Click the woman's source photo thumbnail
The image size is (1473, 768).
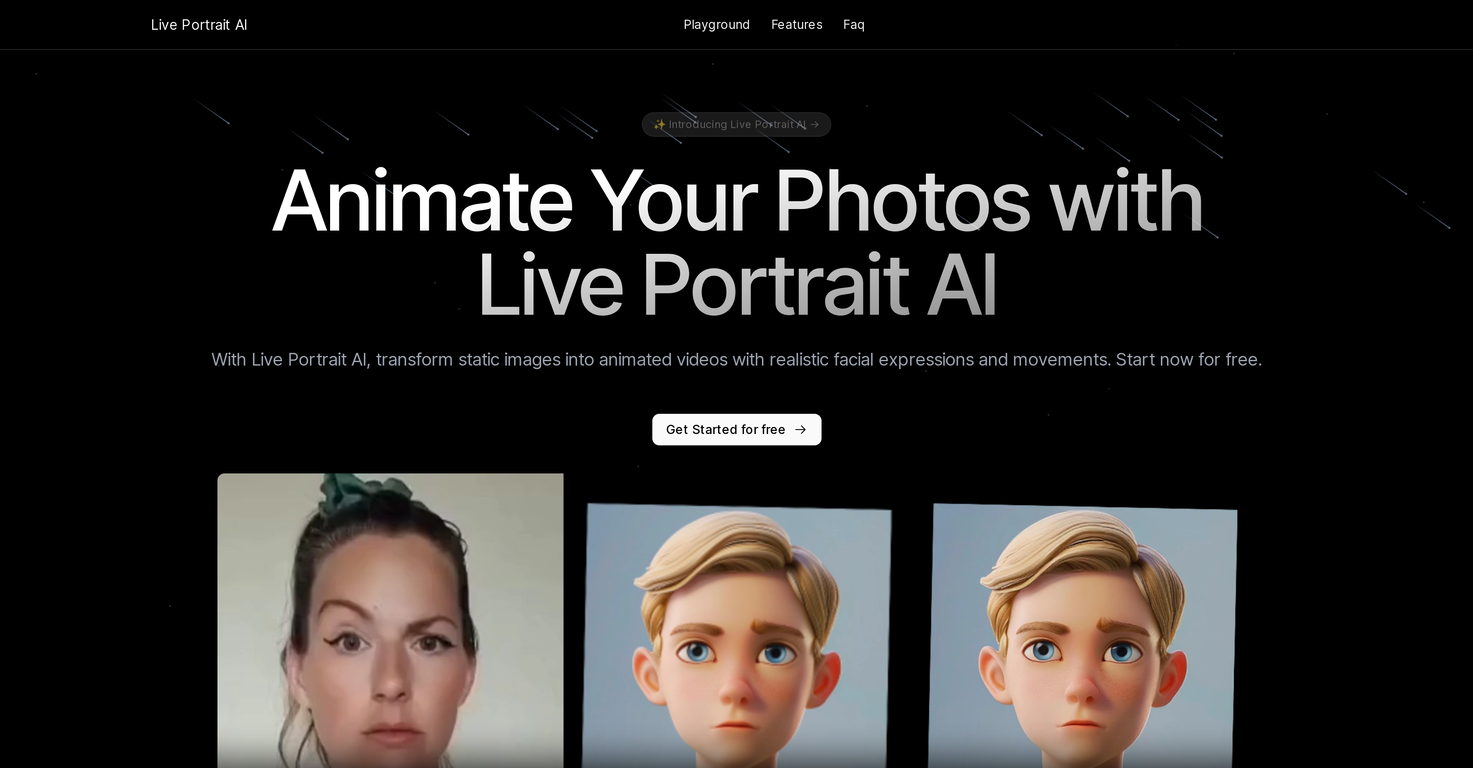(390, 620)
